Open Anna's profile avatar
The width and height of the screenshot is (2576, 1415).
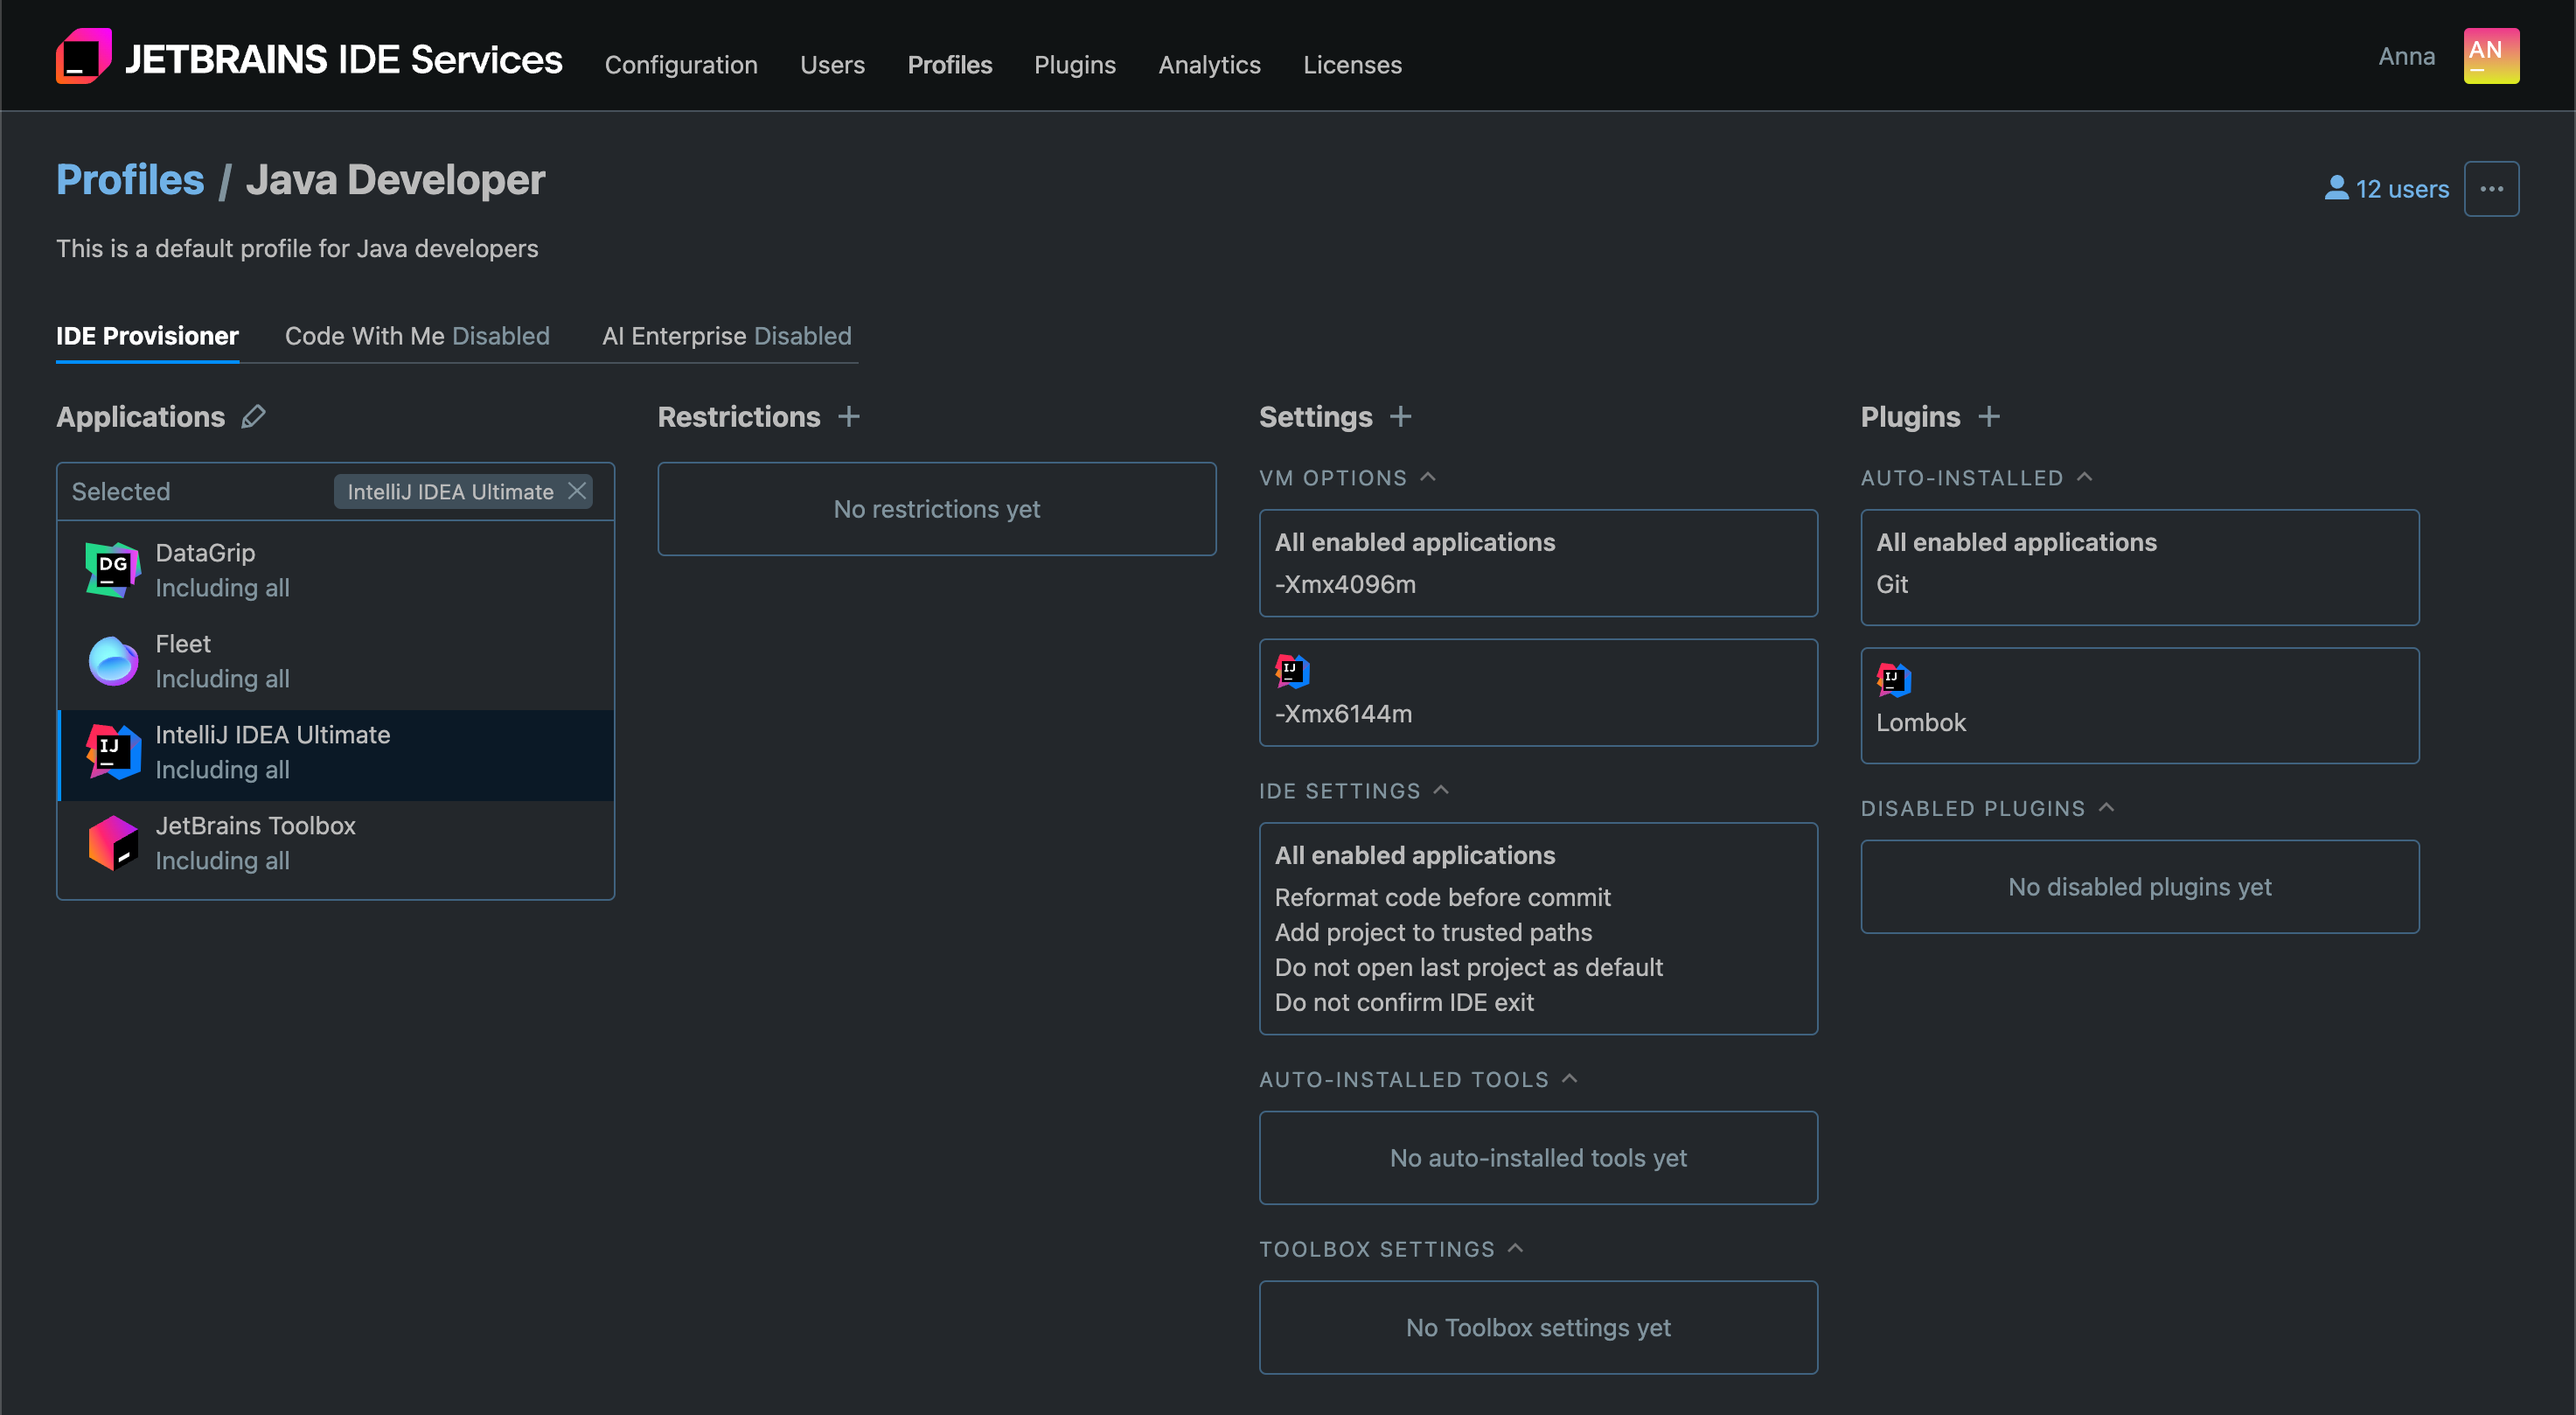pyautogui.click(x=2490, y=56)
